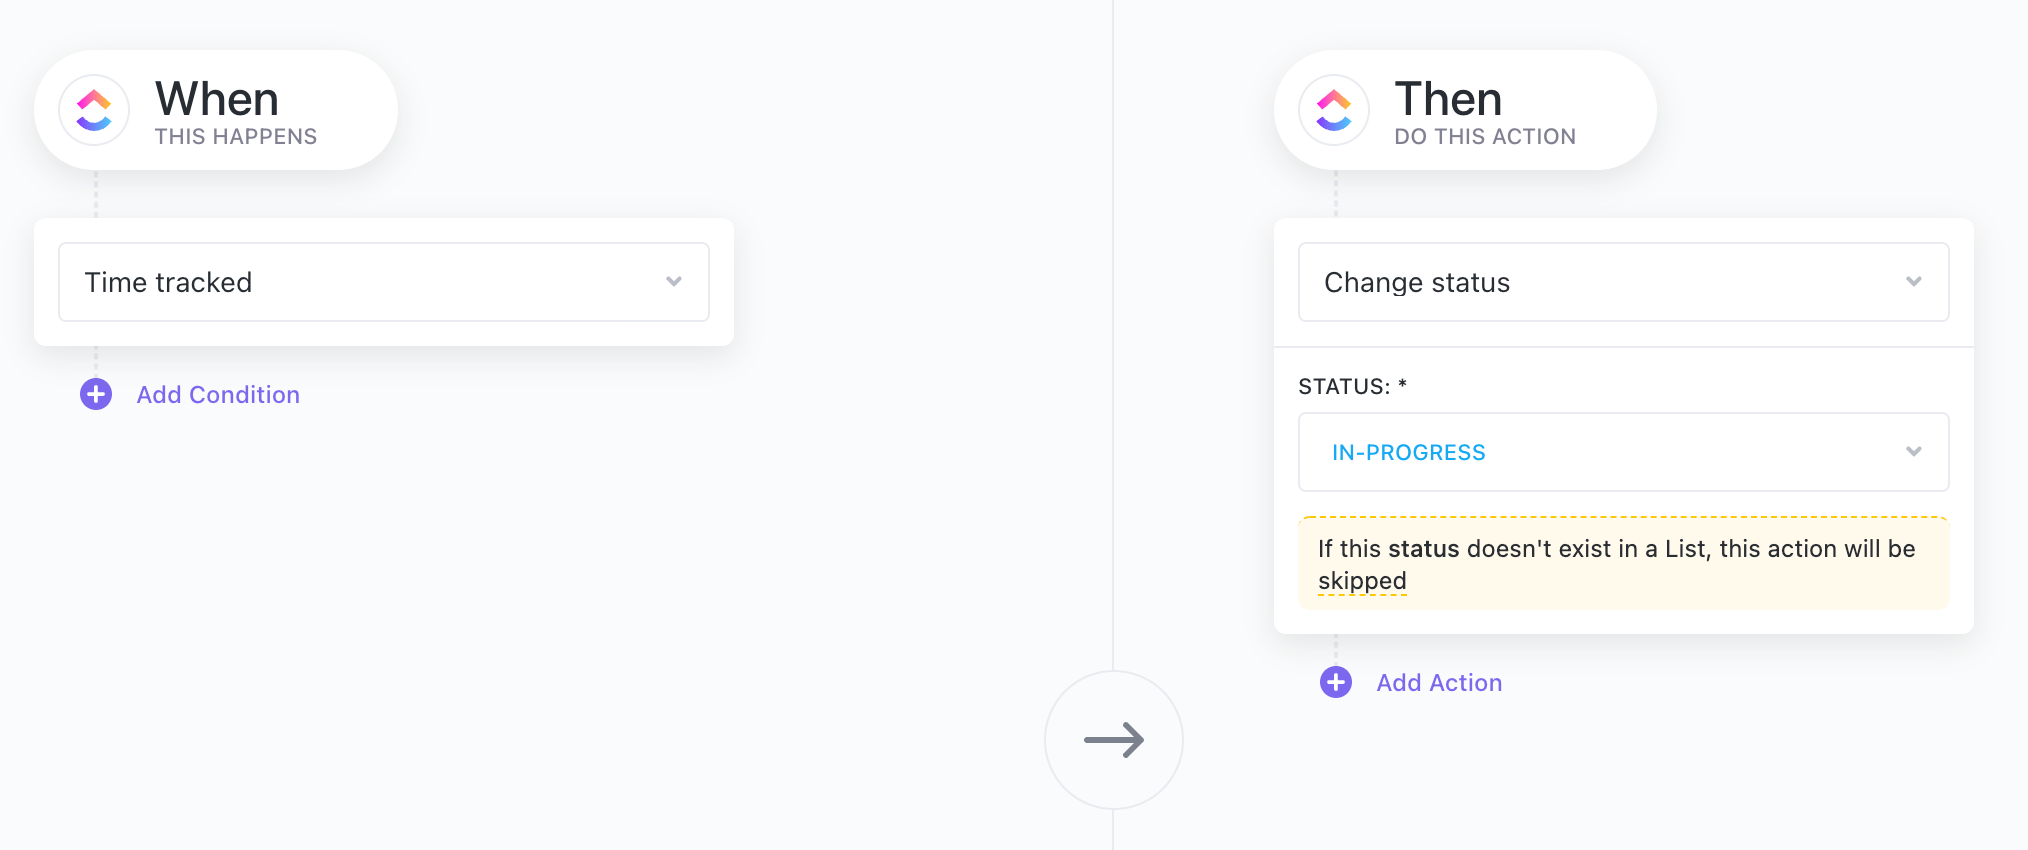Screen dimensions: 2028x850
Task: Open the STATUS dropdown showing IN-PROGRESS
Action: [1620, 451]
